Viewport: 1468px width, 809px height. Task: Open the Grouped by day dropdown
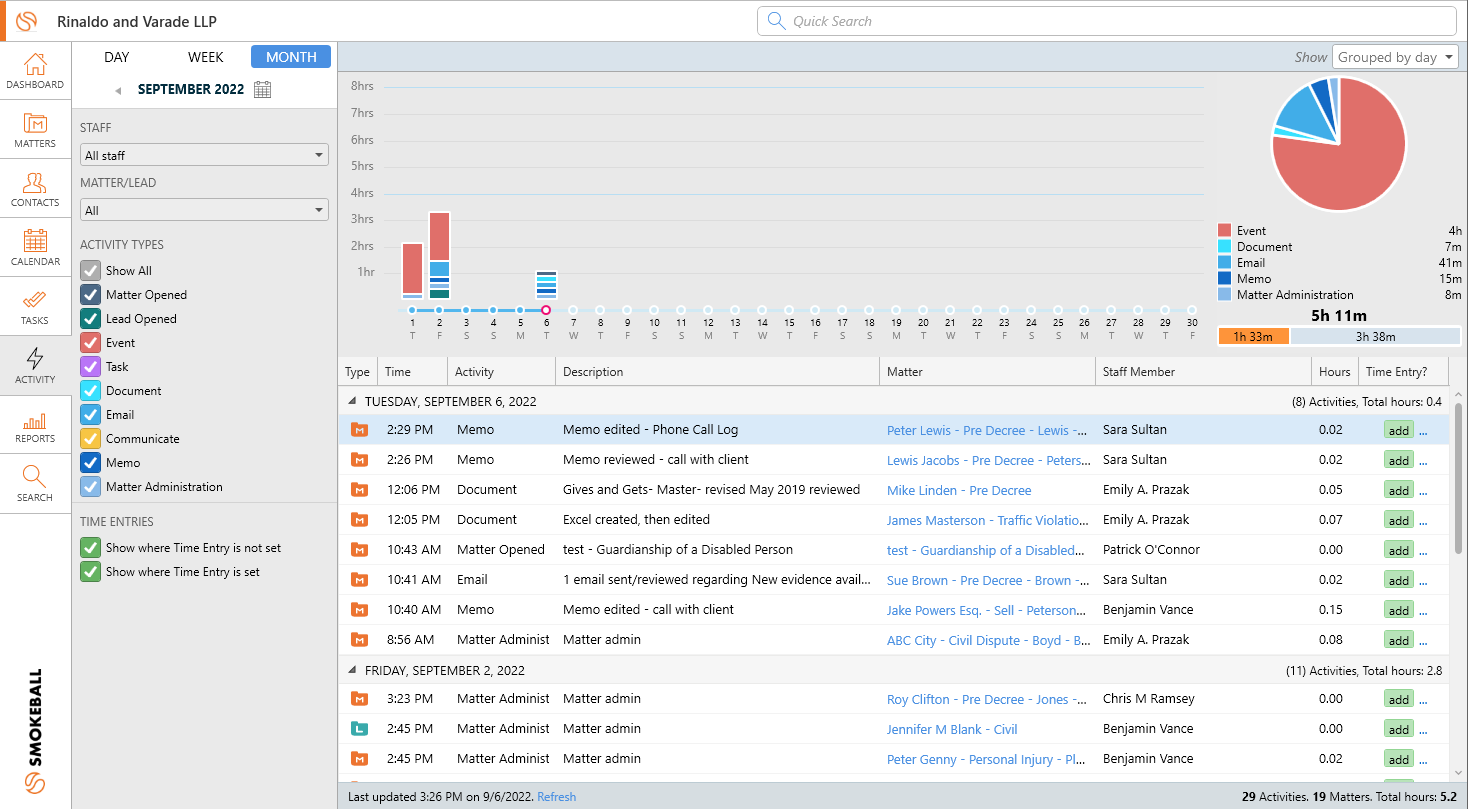pos(1395,57)
